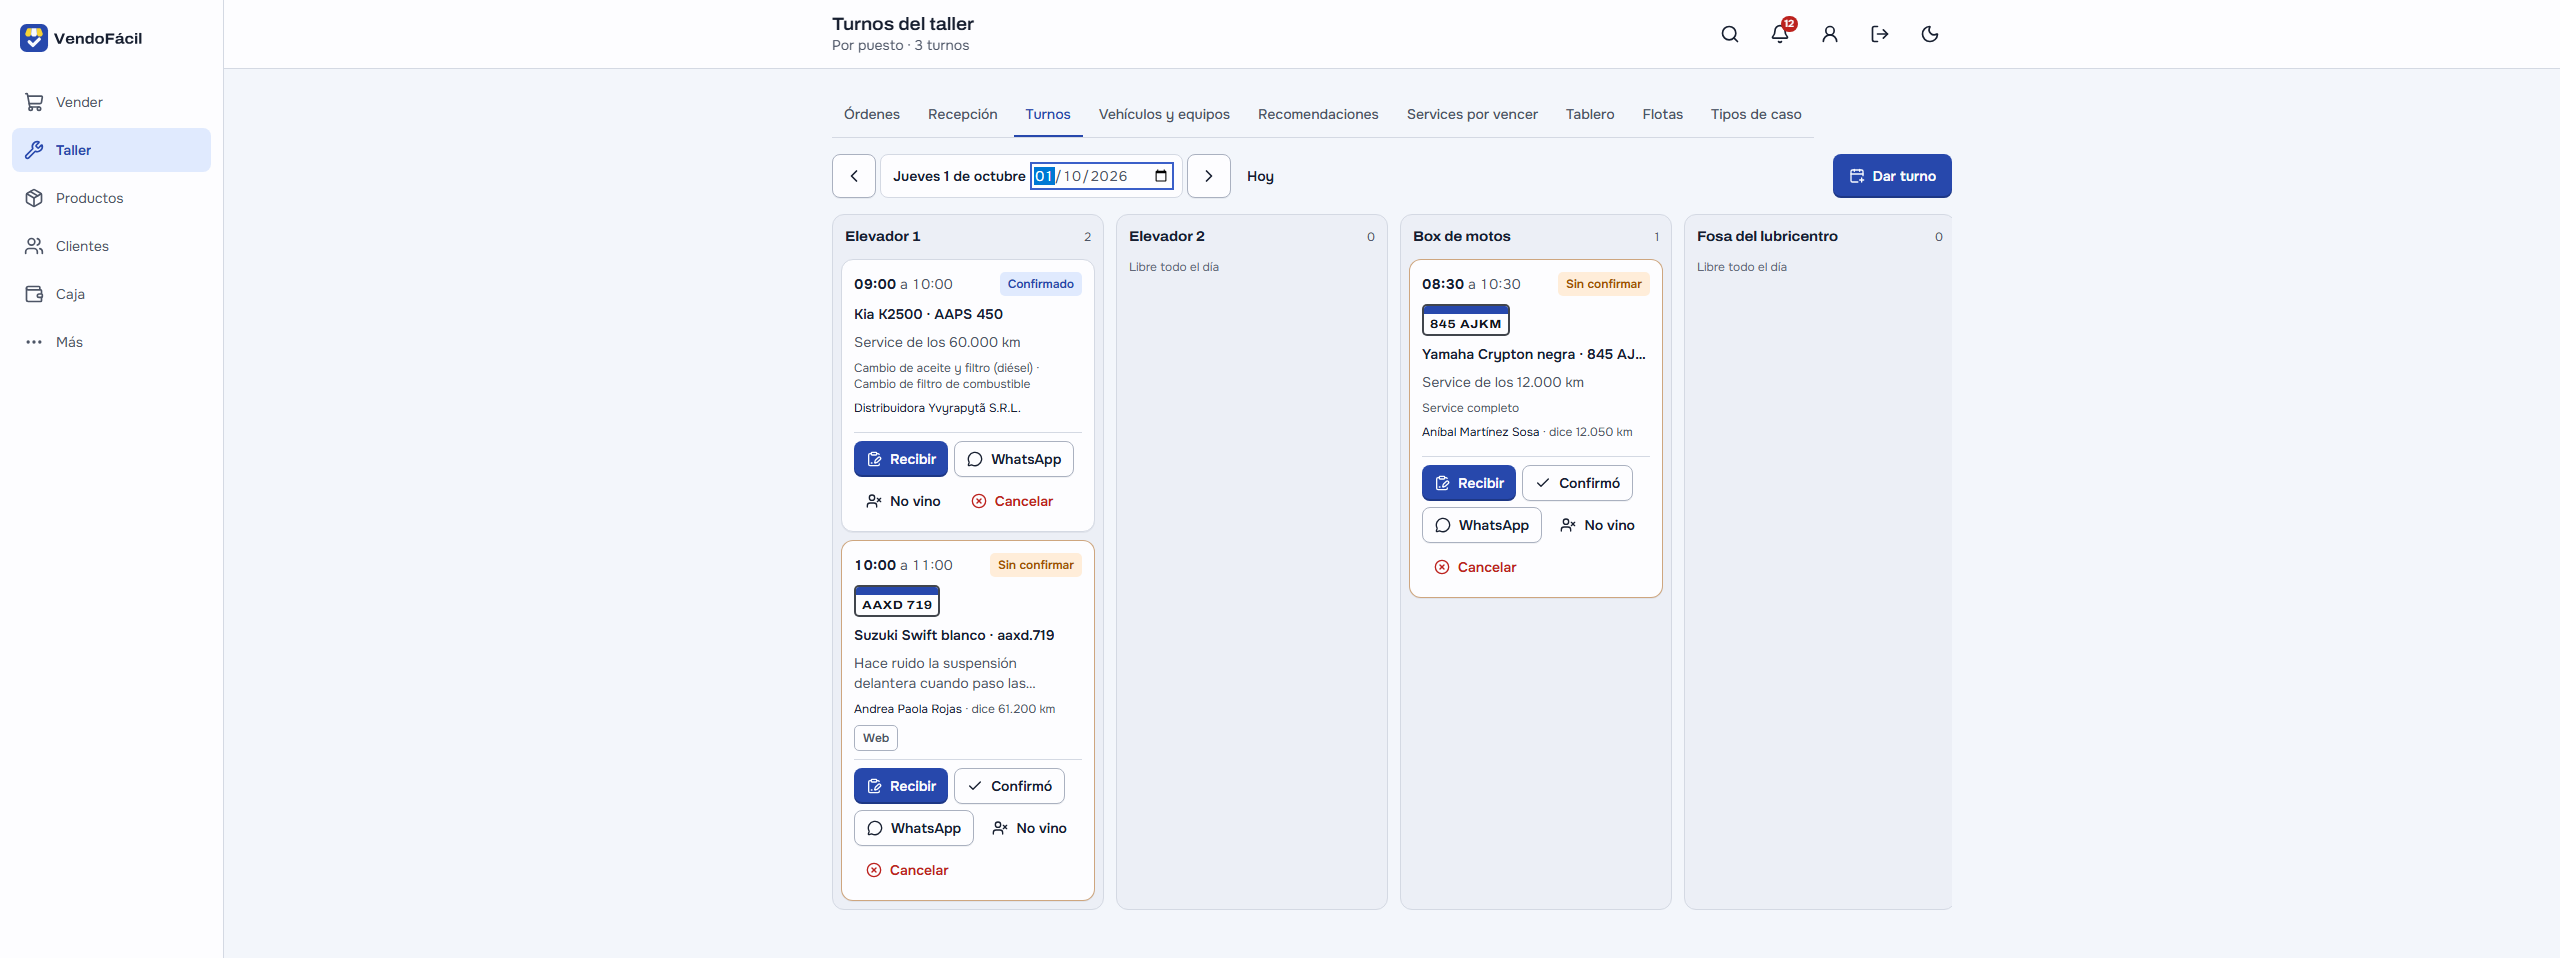The image size is (2560, 958).
Task: Click Cancelar on the Yamaha Crypton turno
Action: pyautogui.click(x=1475, y=567)
